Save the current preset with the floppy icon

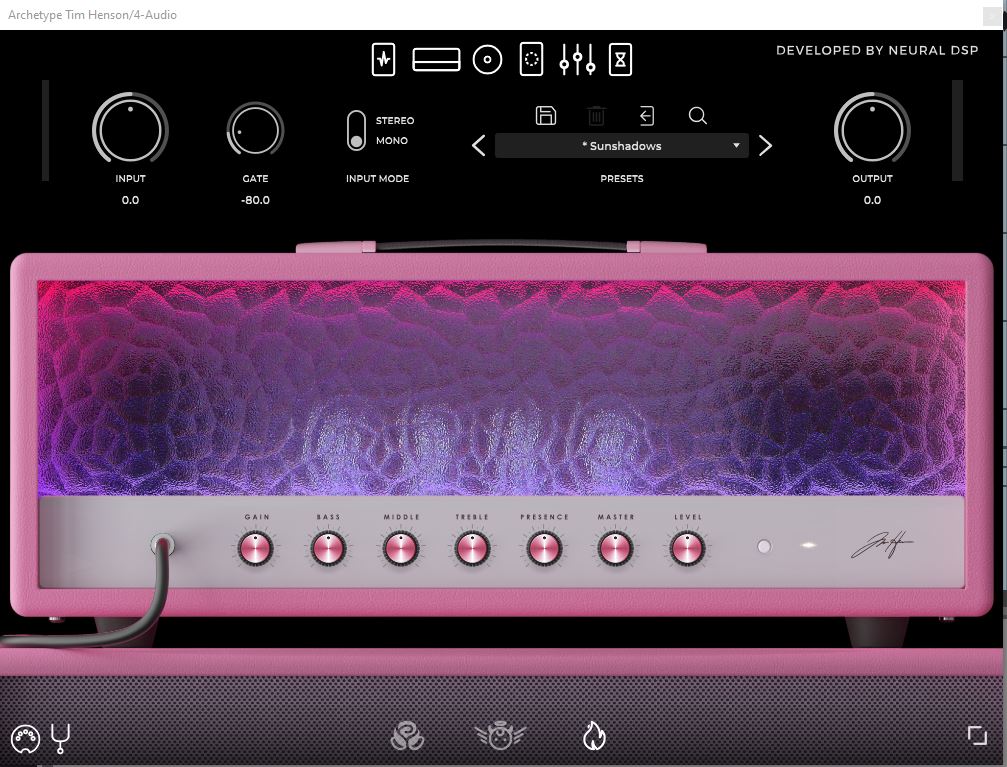click(546, 116)
